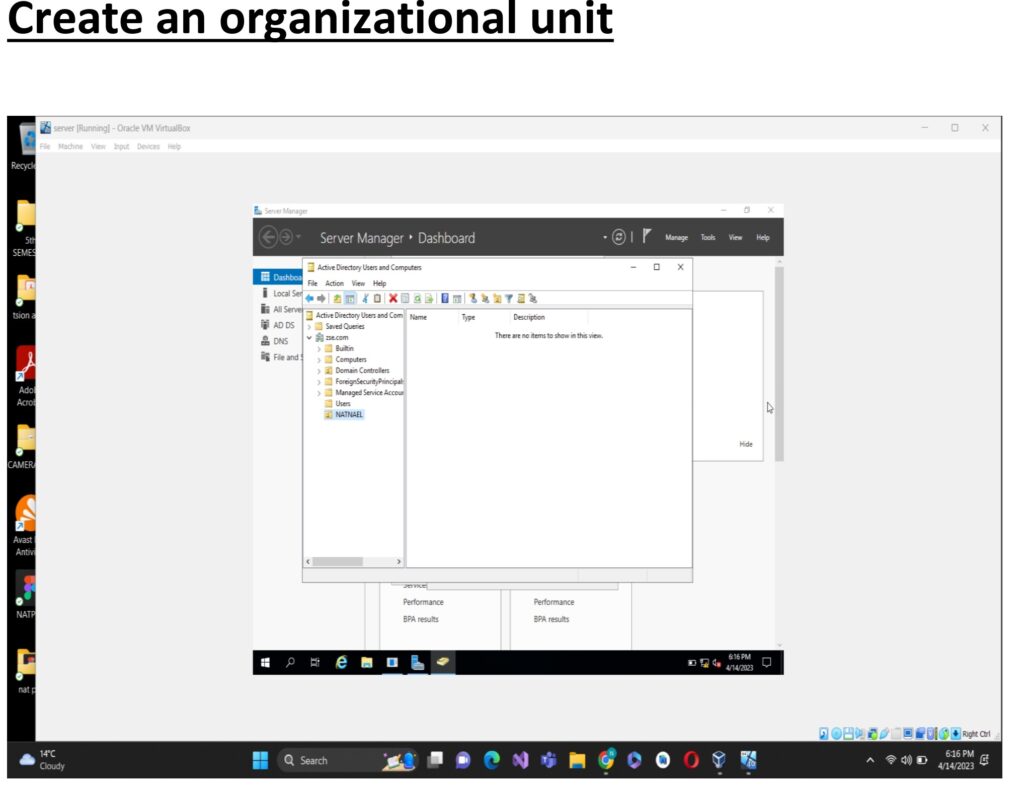Expand the Saved Queries tree node
Image resolution: width=1024 pixels, height=789 pixels.
click(310, 327)
